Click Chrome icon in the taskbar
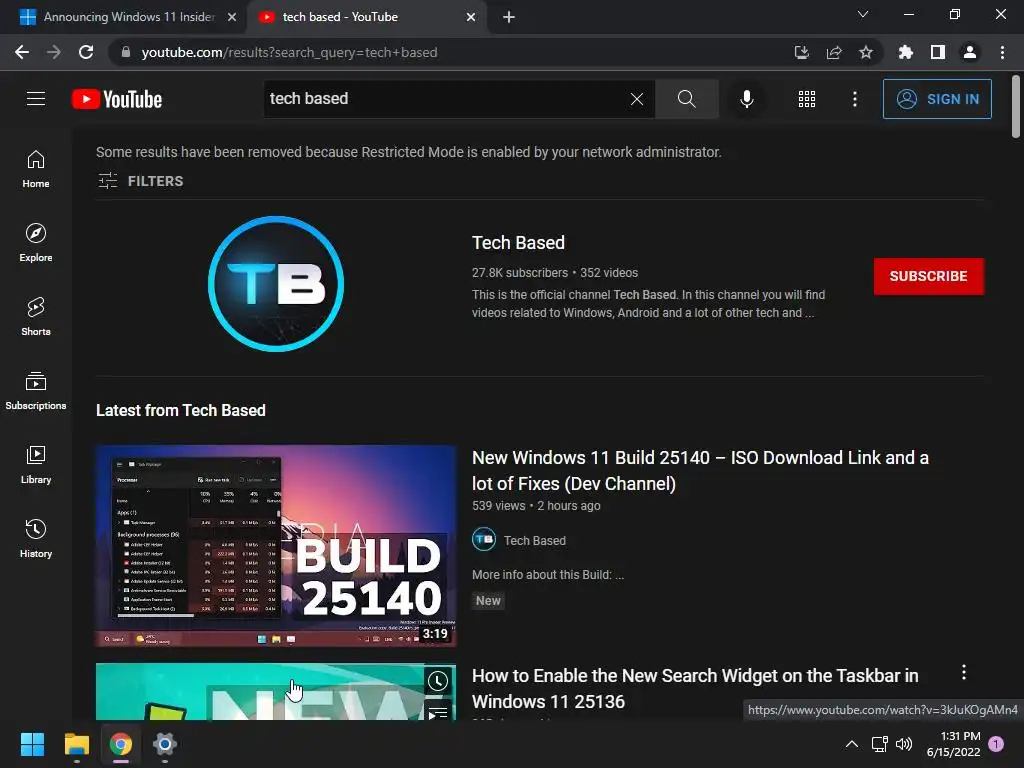The image size is (1024, 768). (121, 744)
